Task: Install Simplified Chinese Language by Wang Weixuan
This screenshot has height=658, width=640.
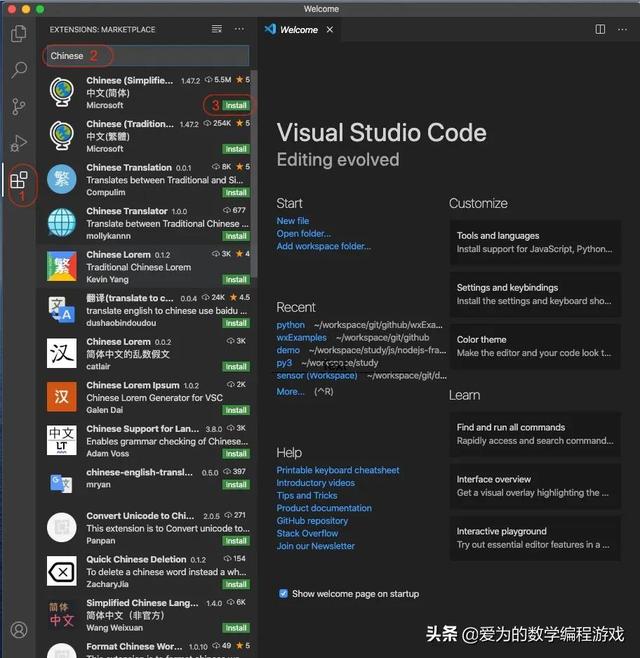Action: 235,628
